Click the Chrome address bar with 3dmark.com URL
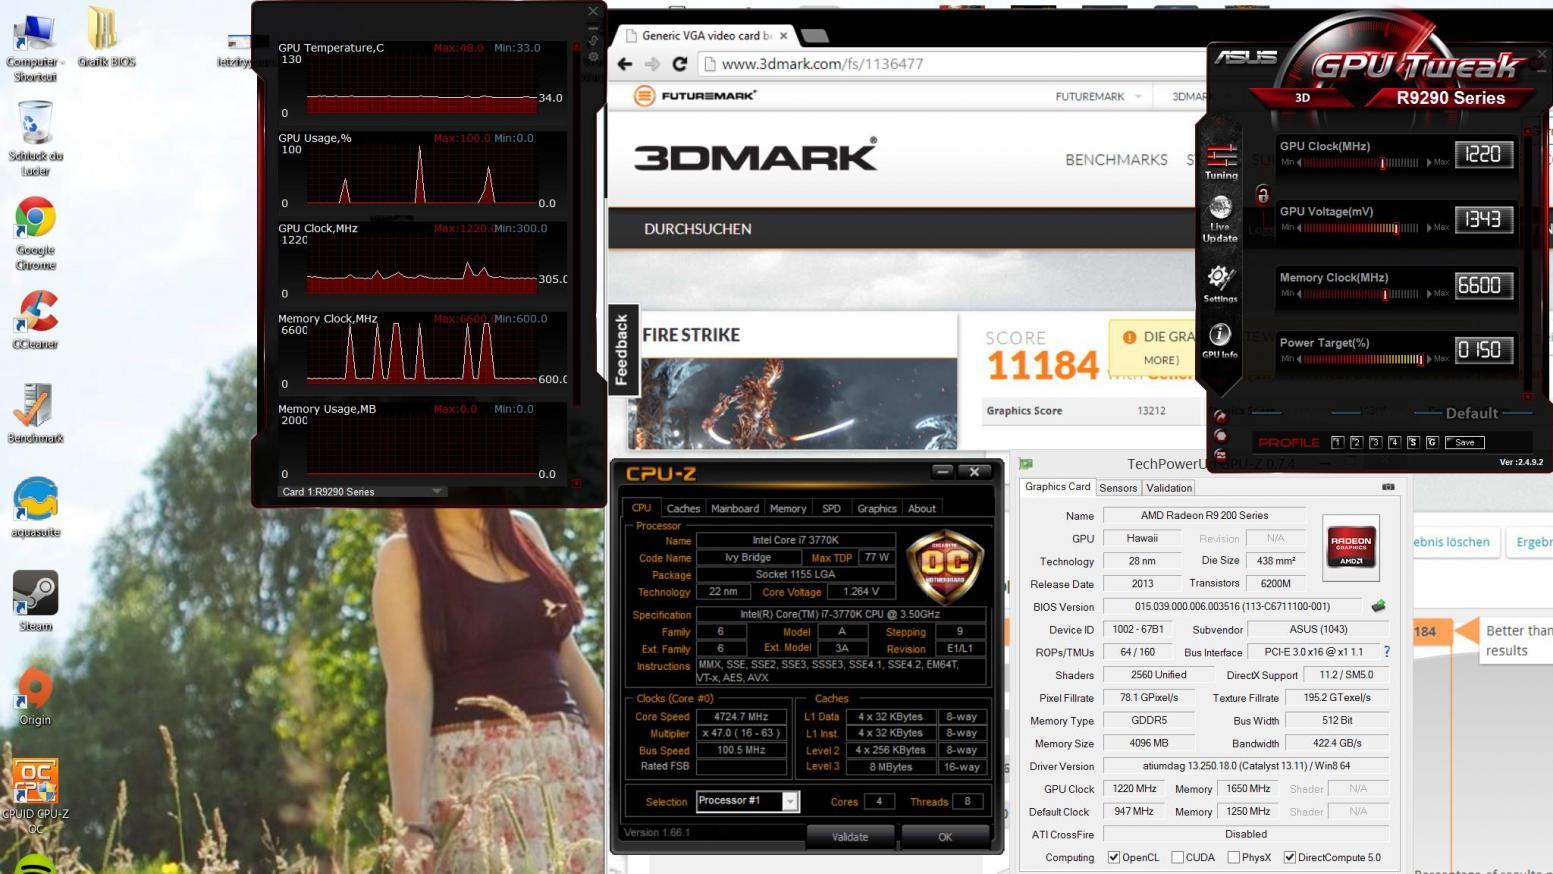1553x874 pixels. (x=950, y=64)
